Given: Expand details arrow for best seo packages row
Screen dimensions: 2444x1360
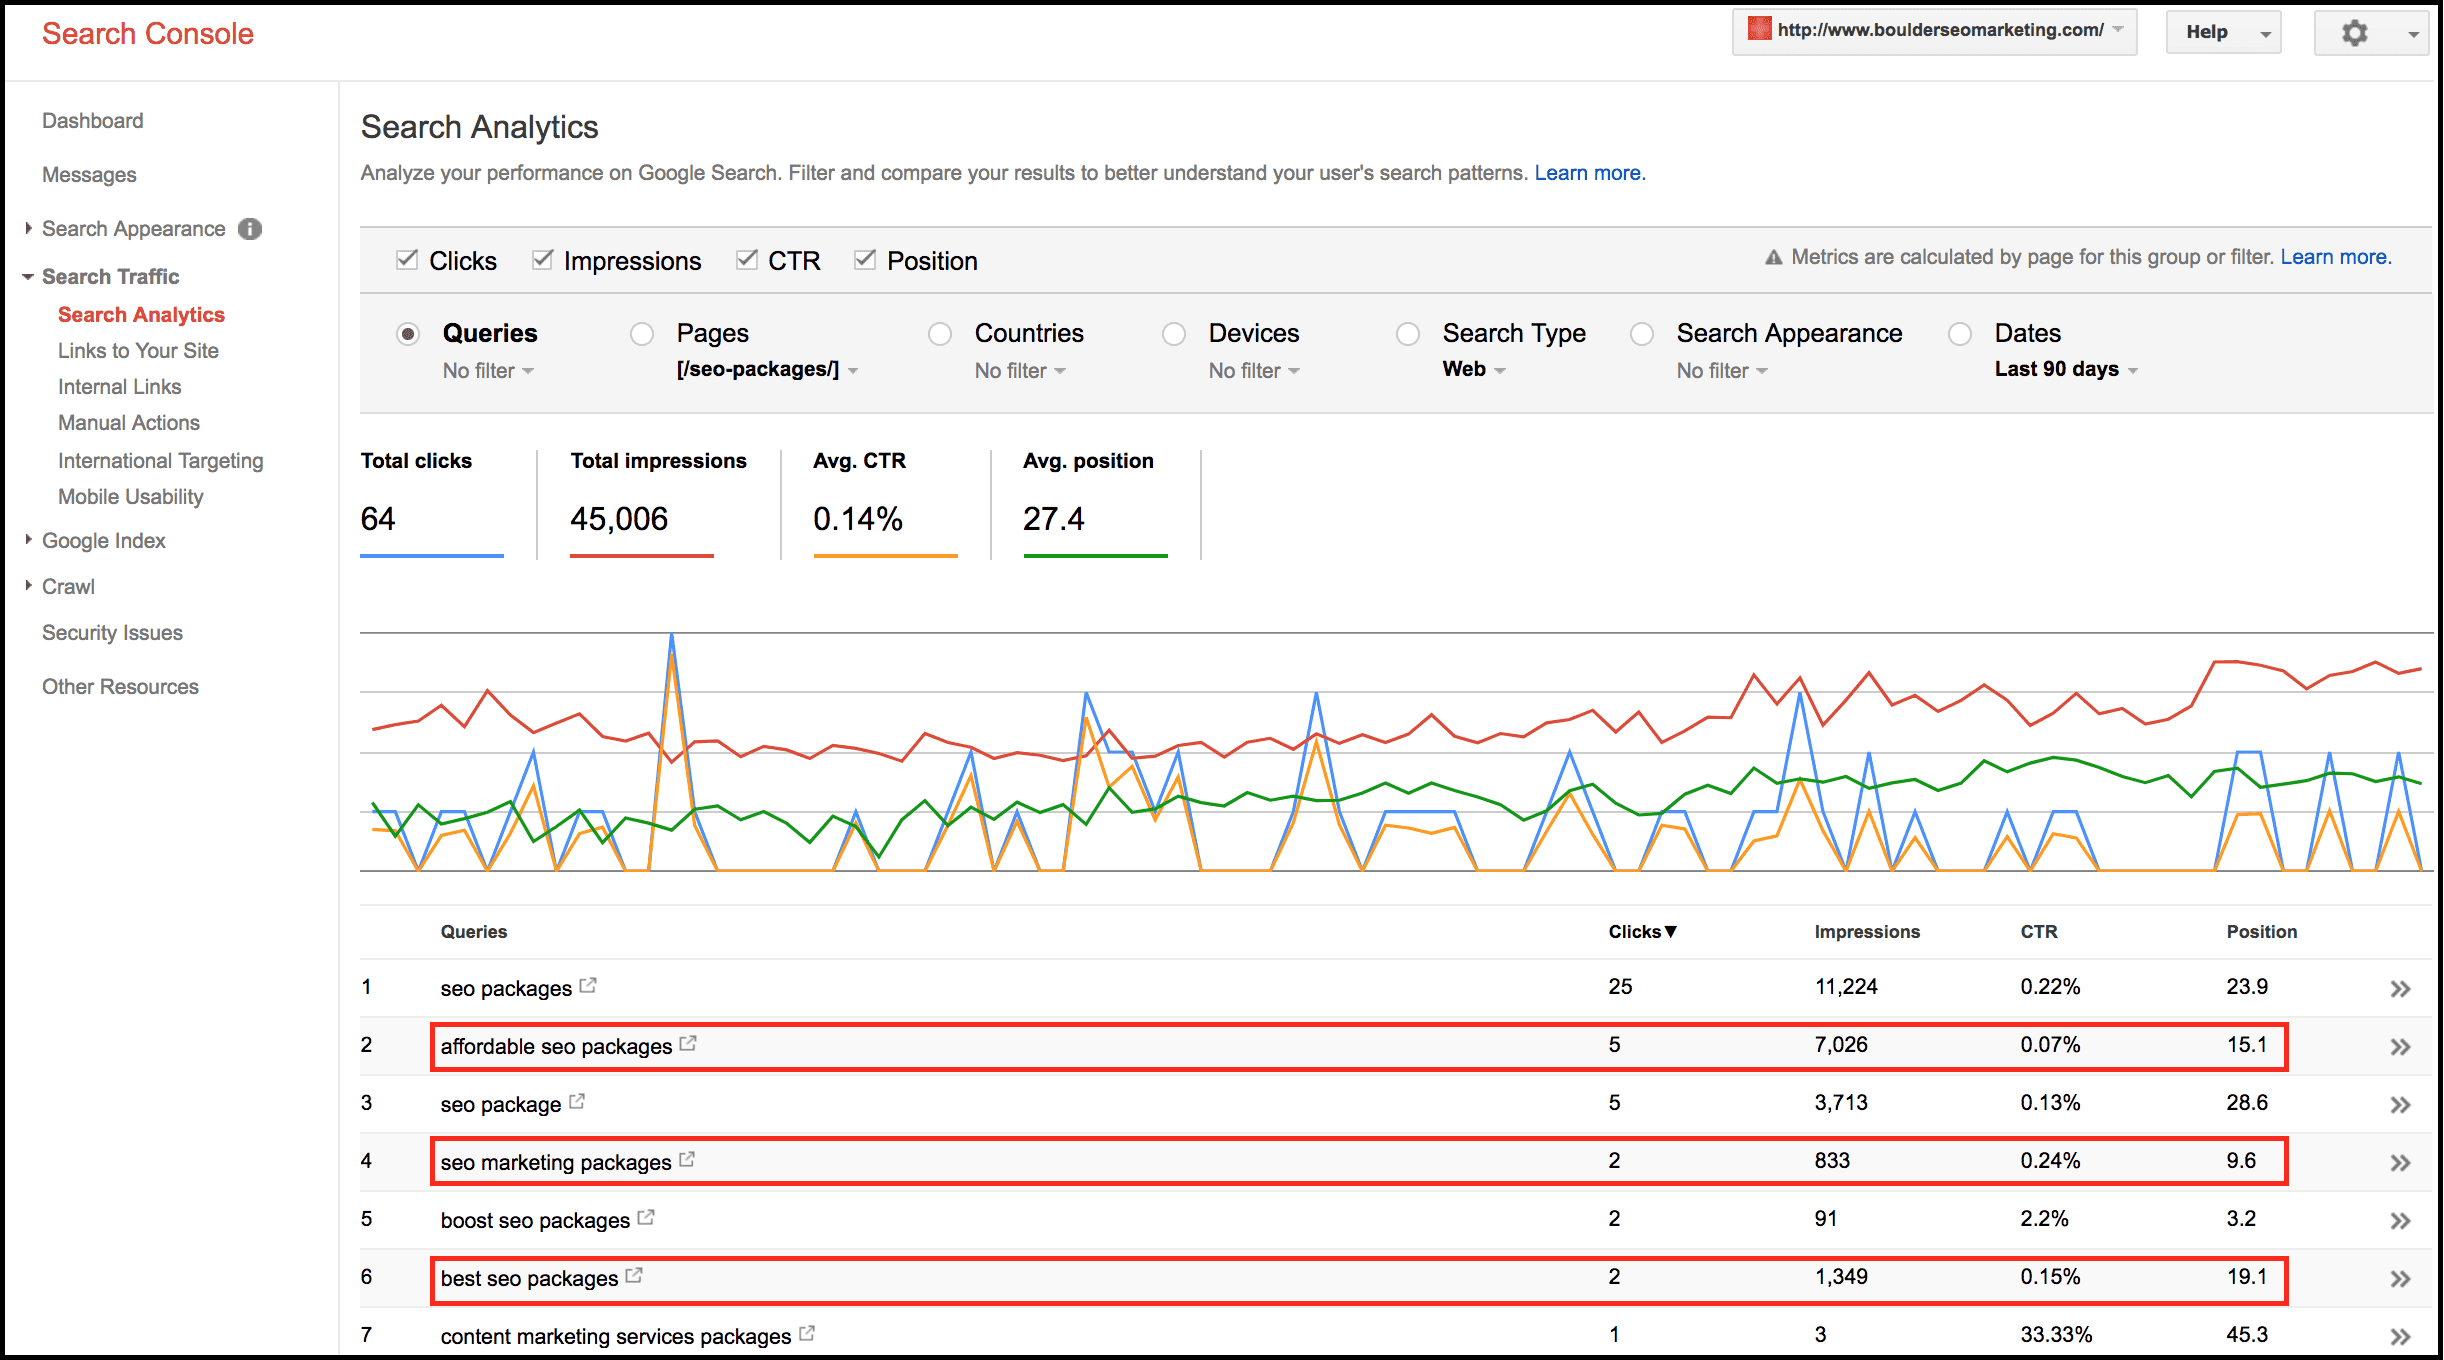Looking at the screenshot, I should click(x=2400, y=1279).
